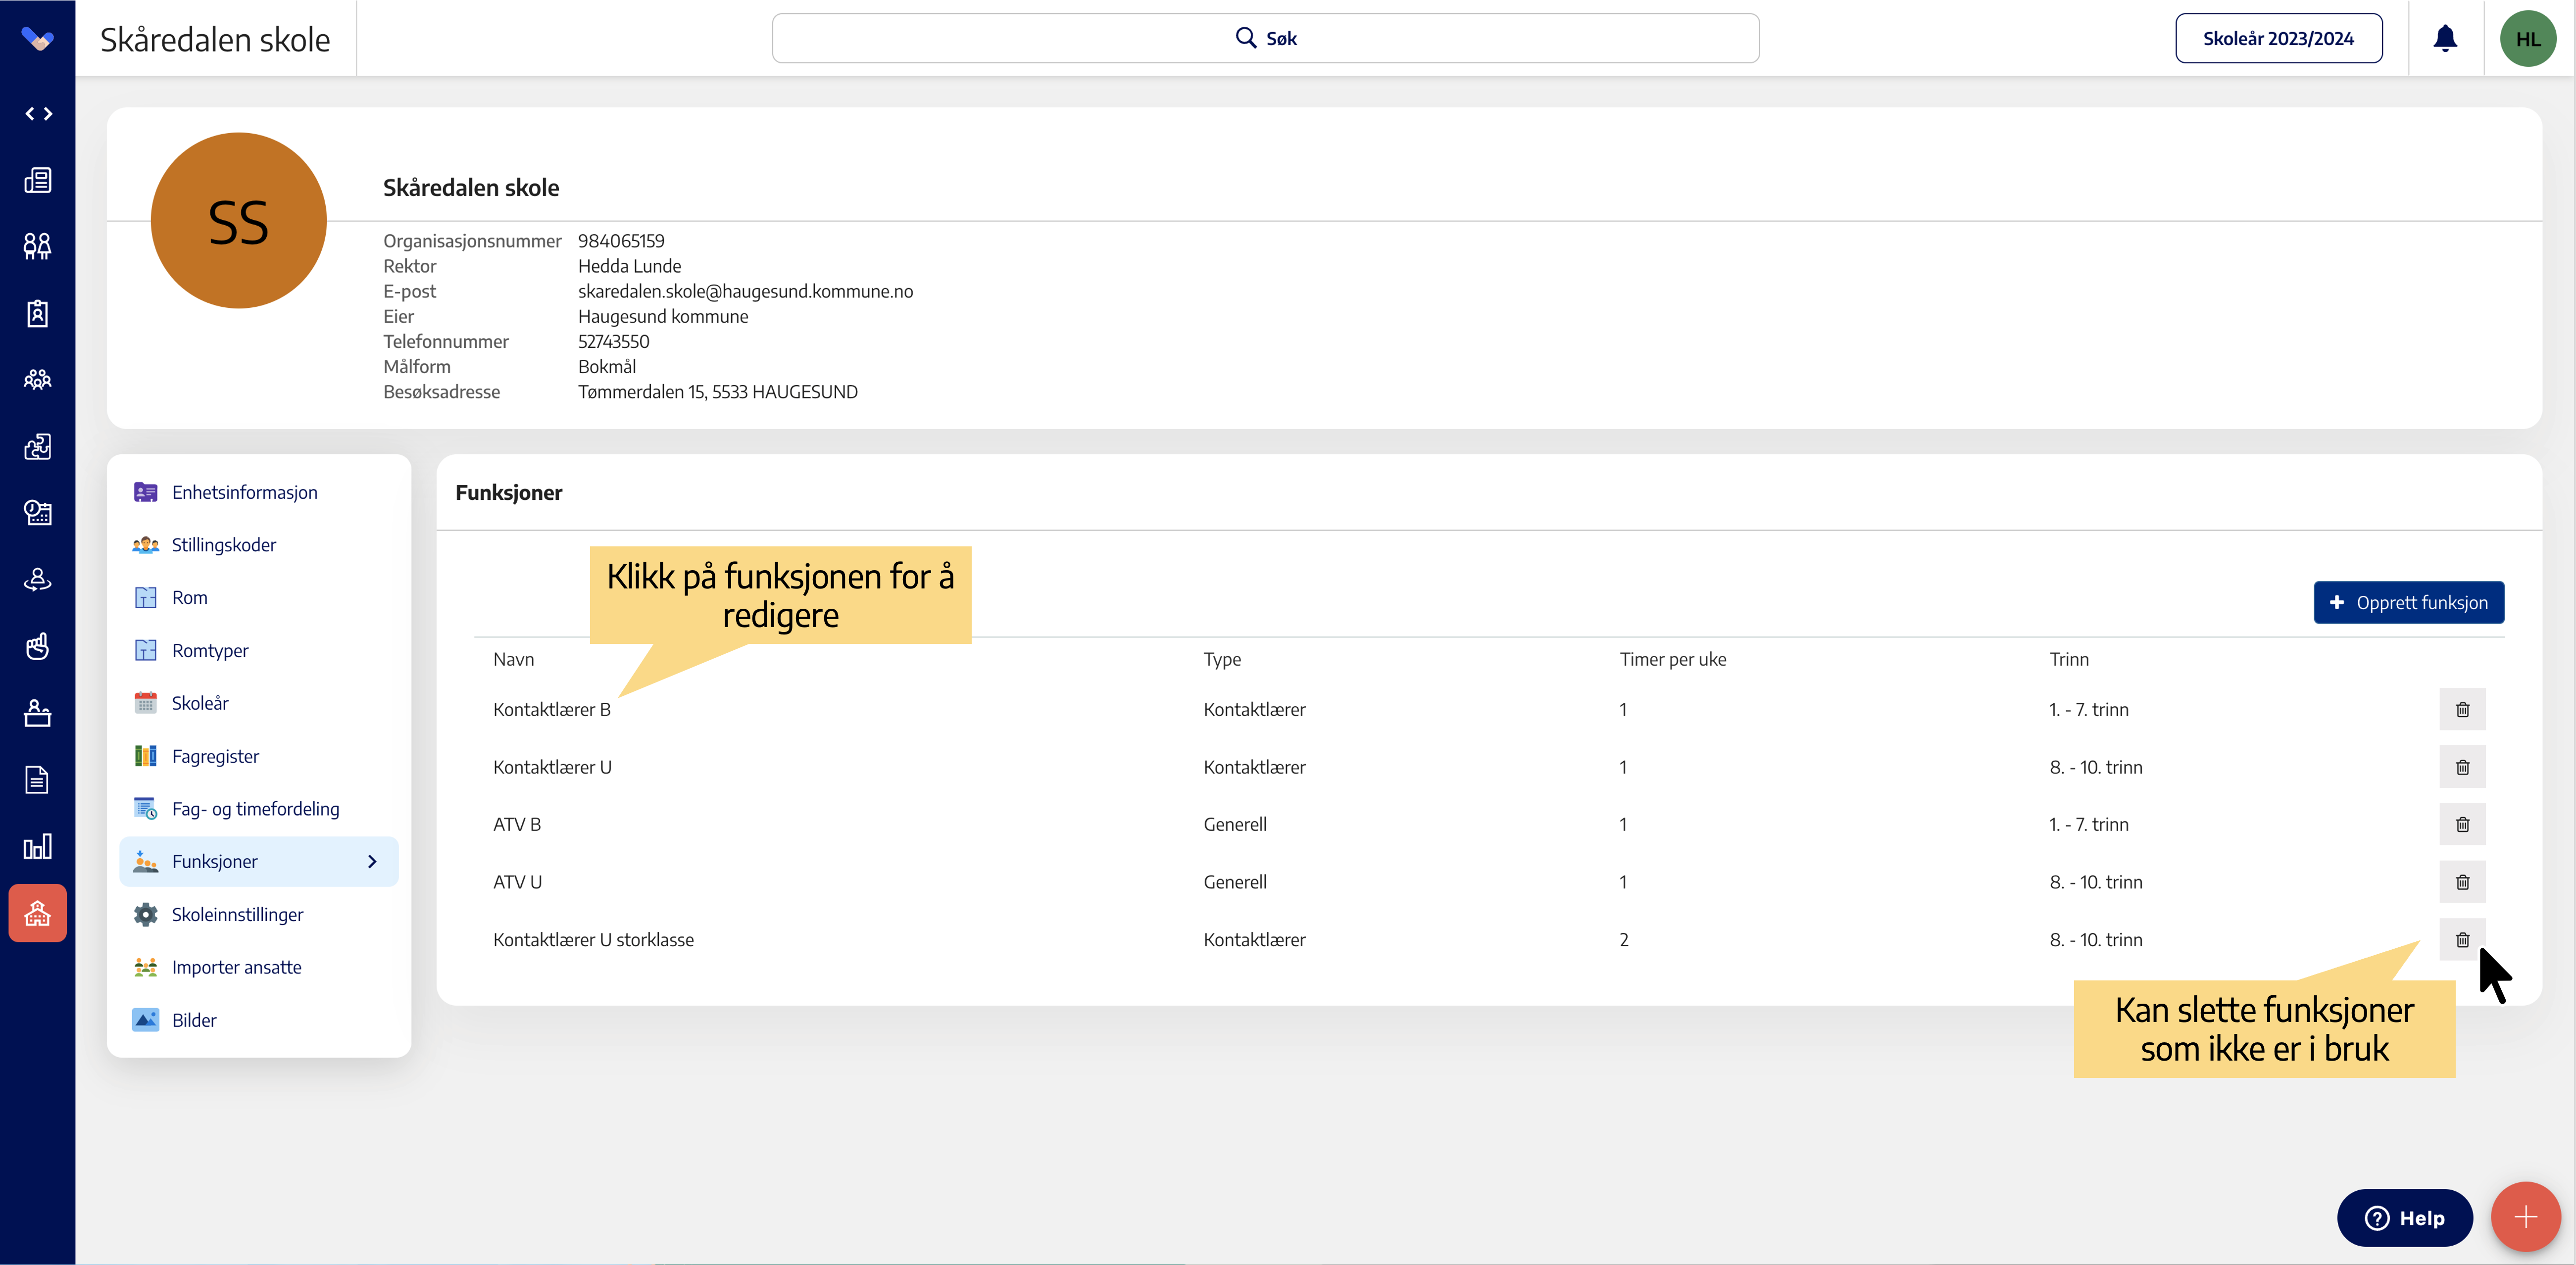Edit the Kontaktlærer B function
Viewport: 2576px width, 1265px height.
(x=552, y=709)
